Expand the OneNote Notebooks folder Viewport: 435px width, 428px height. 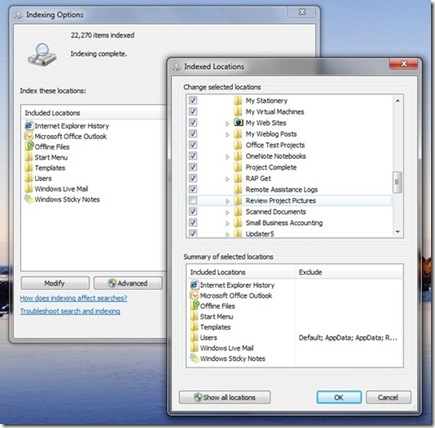coord(227,157)
